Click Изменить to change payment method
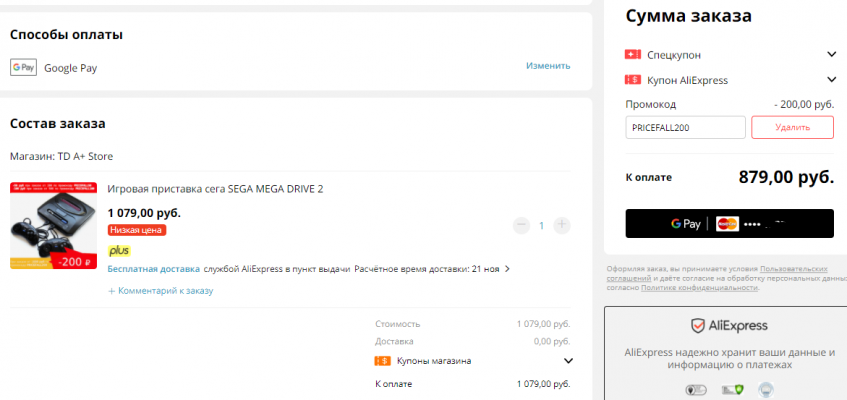Viewport: 847px width, 400px height. [x=548, y=65]
